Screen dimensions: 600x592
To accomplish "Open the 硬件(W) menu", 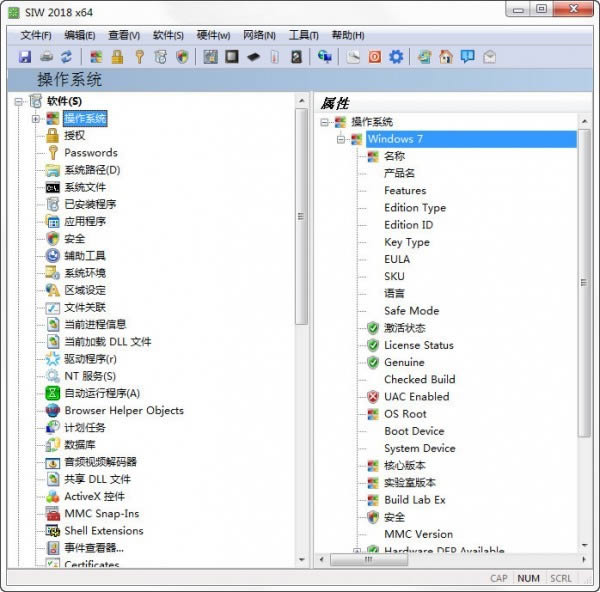I will point(213,36).
